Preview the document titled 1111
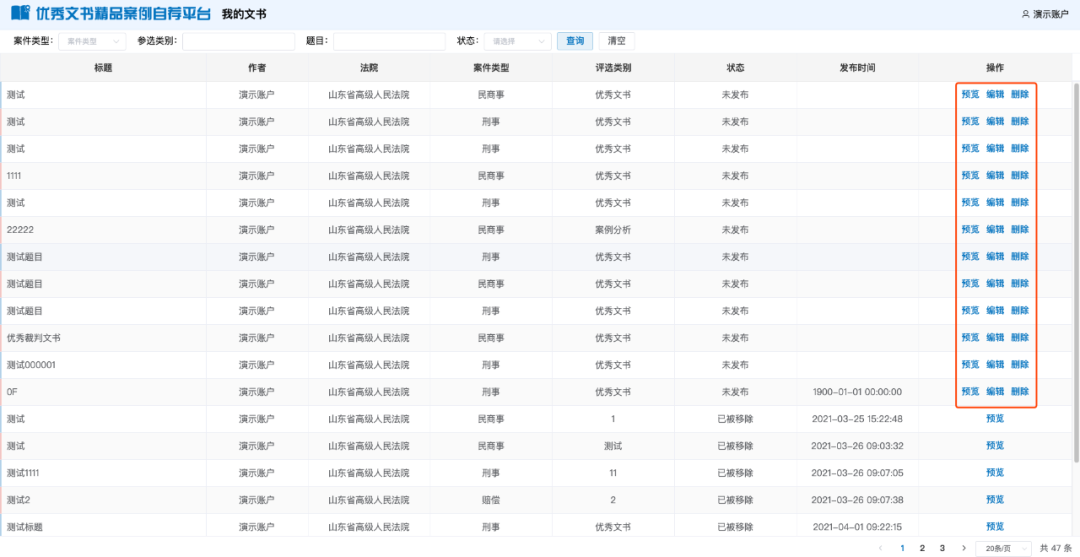 click(970, 176)
